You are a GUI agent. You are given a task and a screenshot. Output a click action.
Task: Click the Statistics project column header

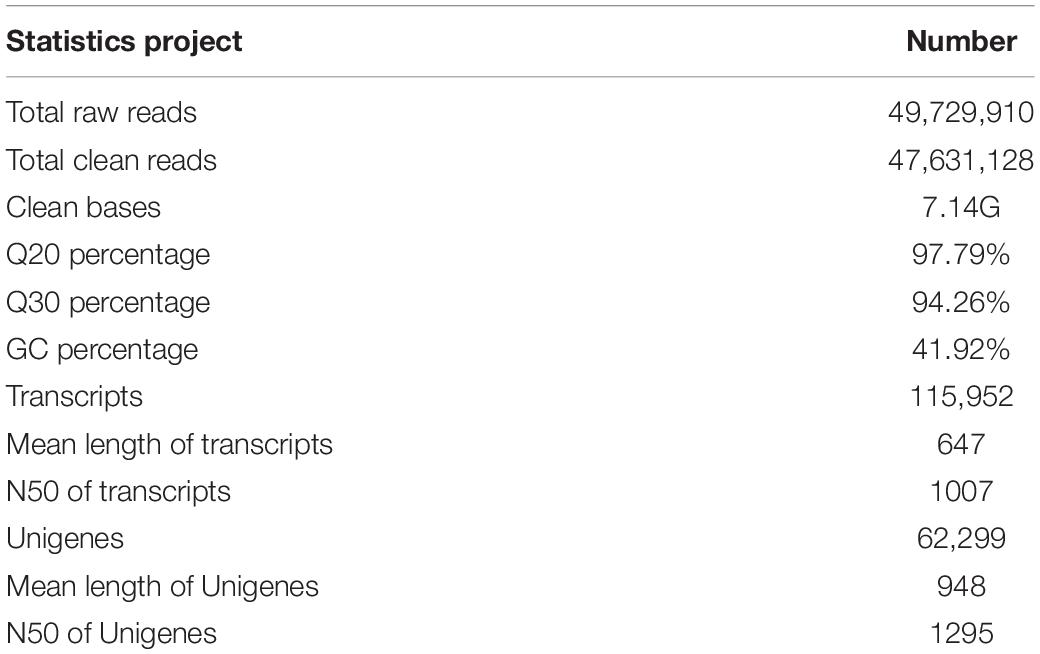tap(124, 42)
